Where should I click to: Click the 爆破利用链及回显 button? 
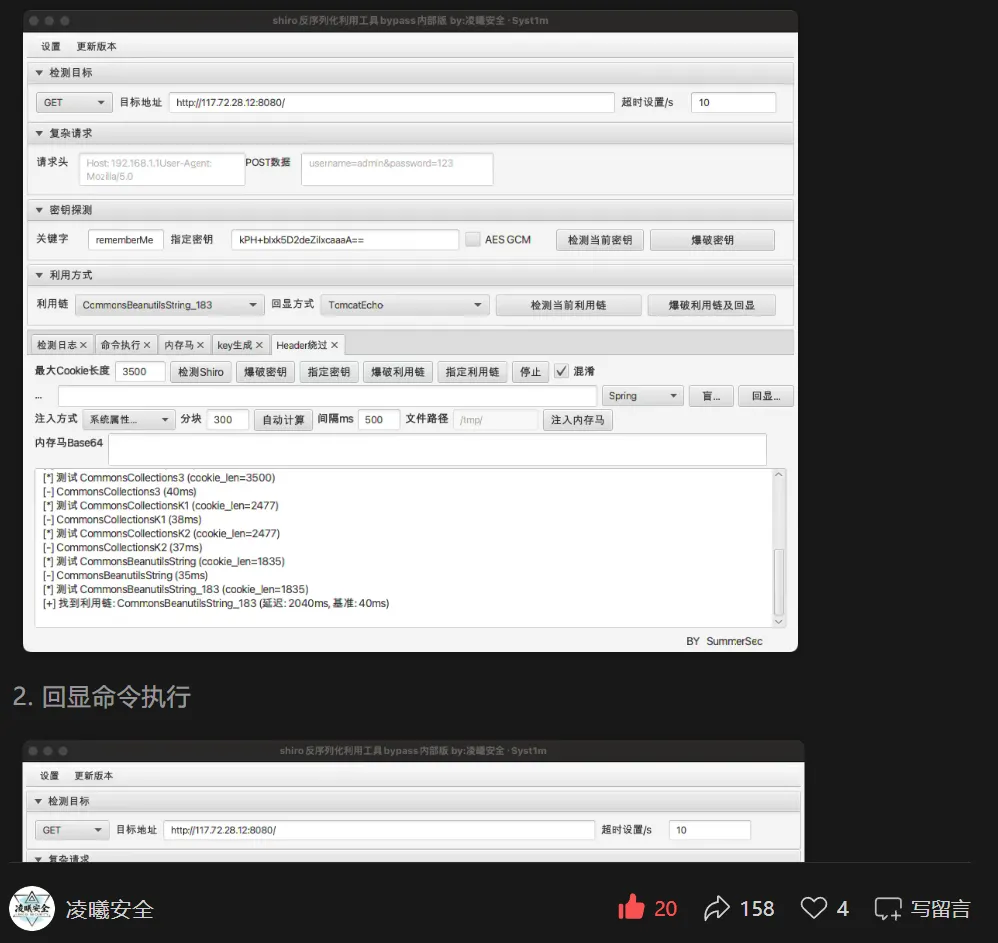click(x=712, y=305)
